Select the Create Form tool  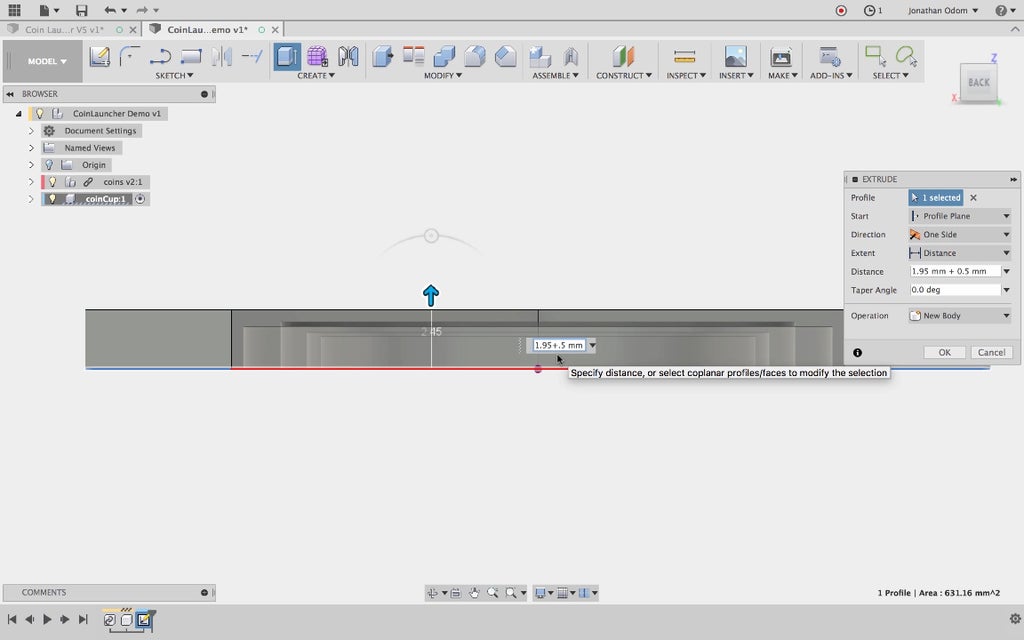(x=317, y=56)
